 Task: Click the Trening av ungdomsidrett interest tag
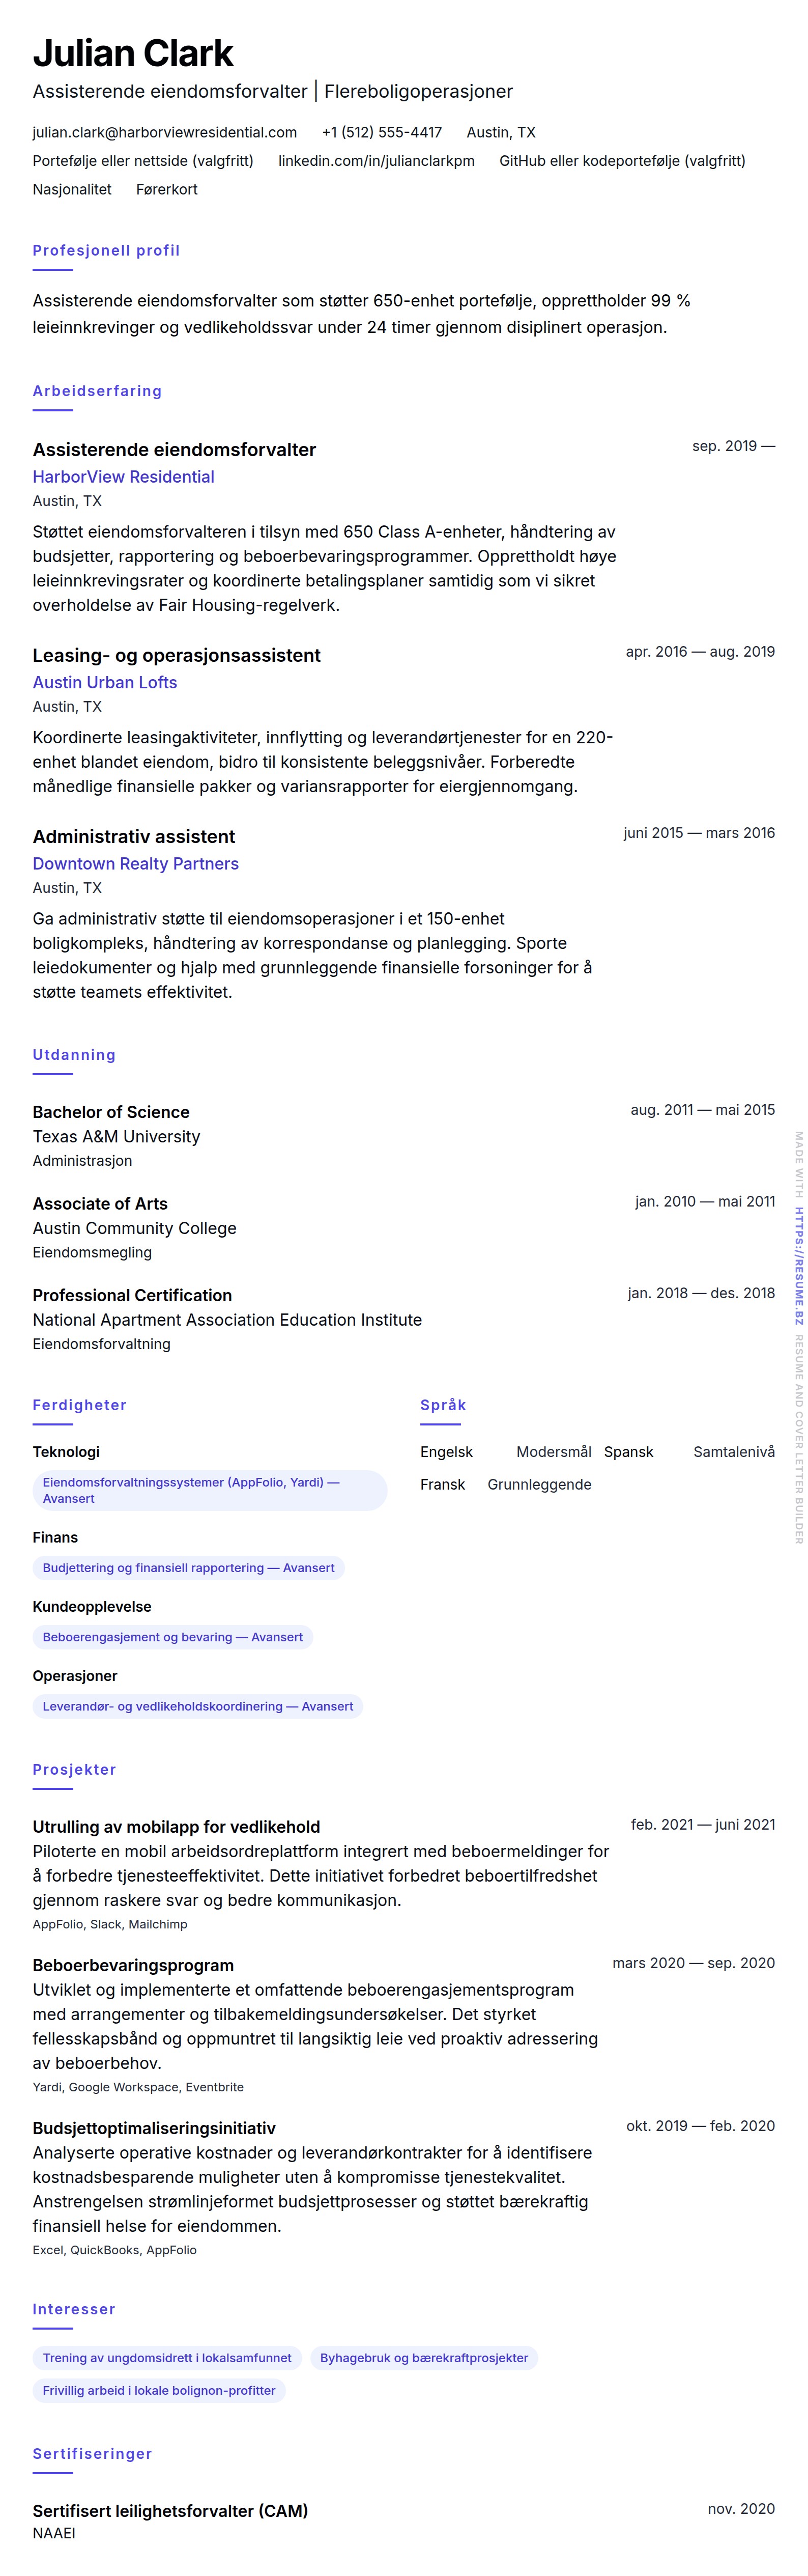point(167,2357)
